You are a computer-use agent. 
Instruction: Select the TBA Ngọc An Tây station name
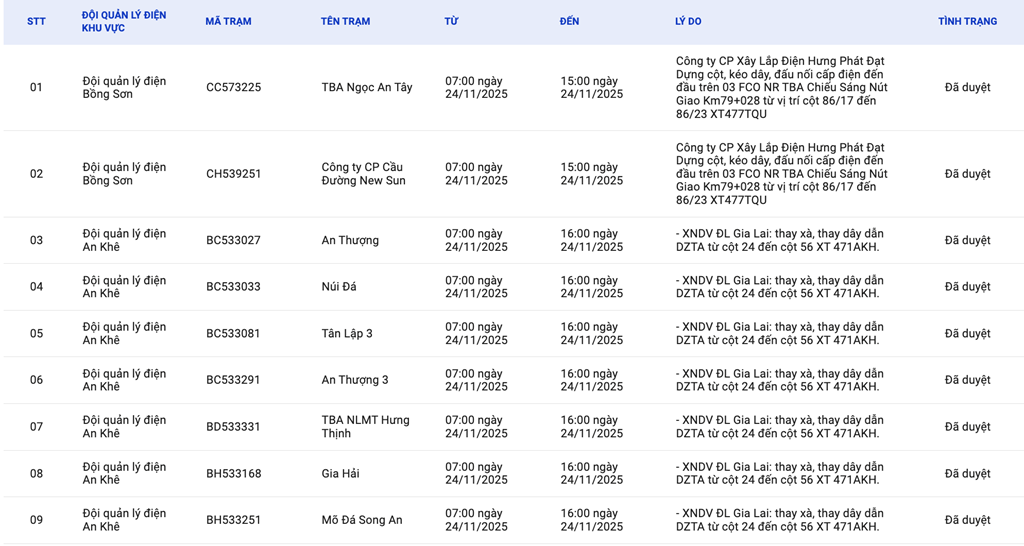point(367,88)
